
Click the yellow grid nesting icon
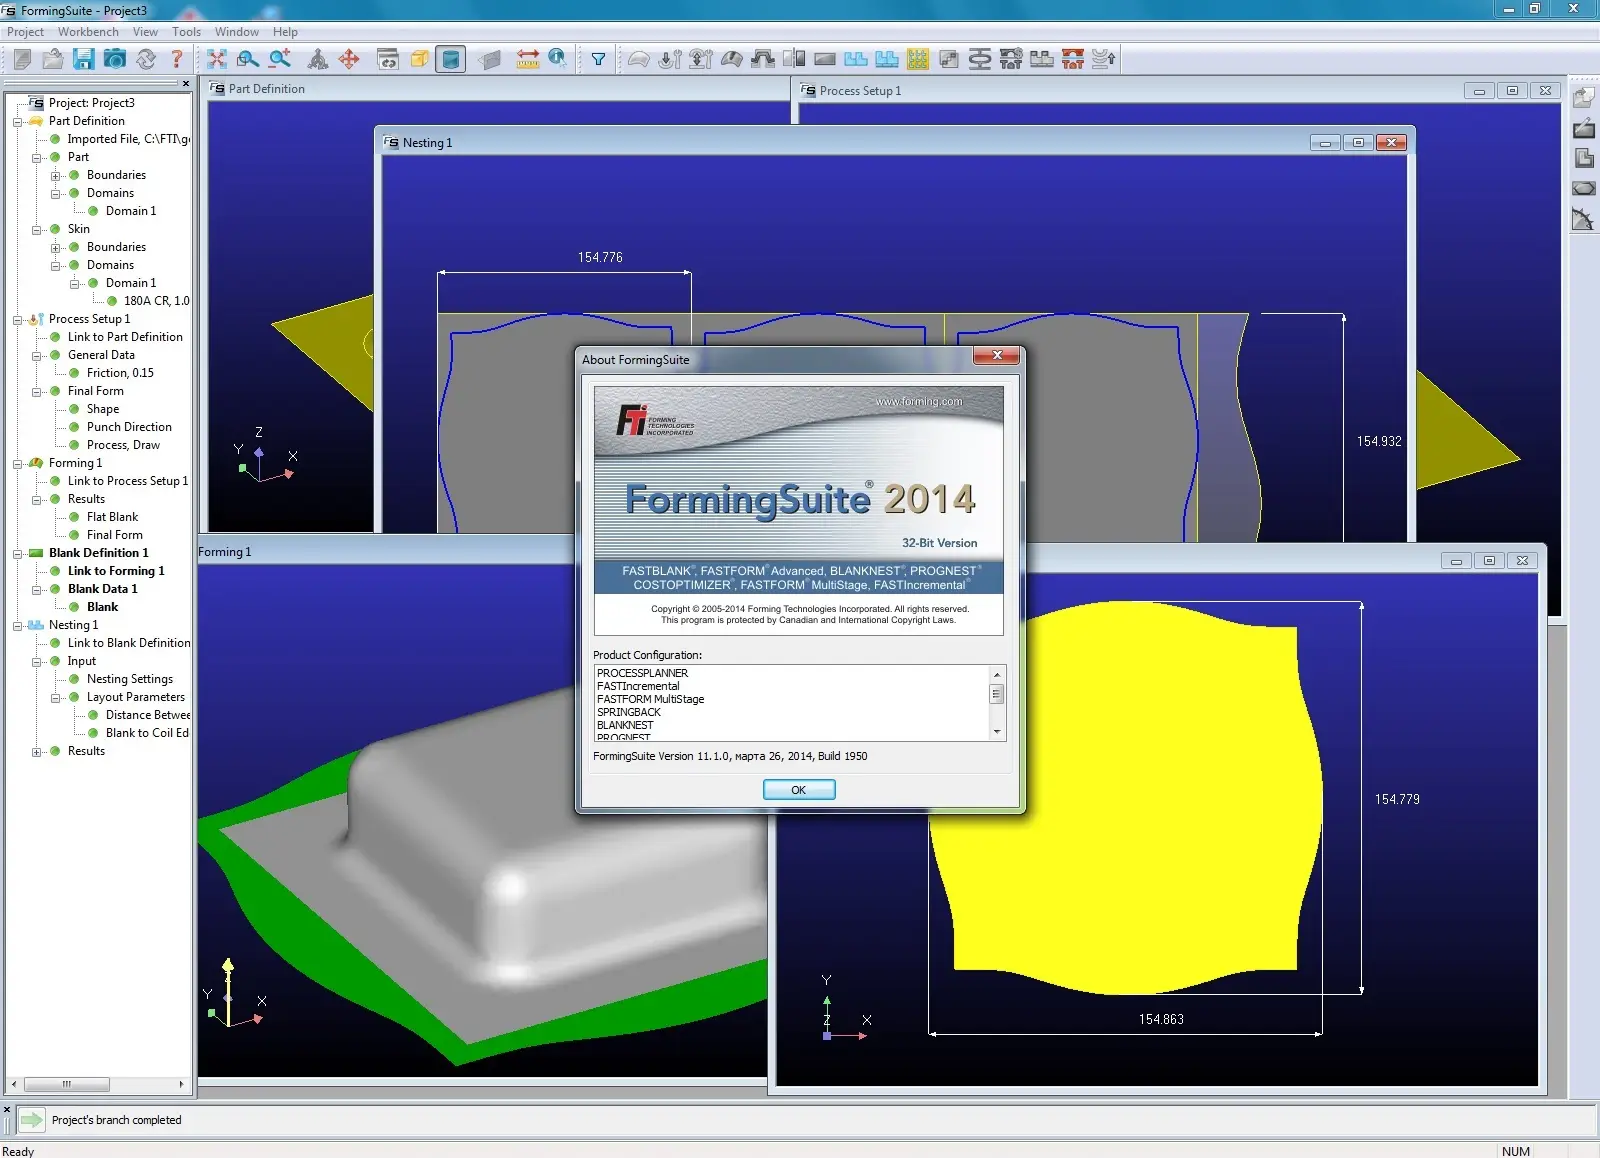(x=918, y=59)
